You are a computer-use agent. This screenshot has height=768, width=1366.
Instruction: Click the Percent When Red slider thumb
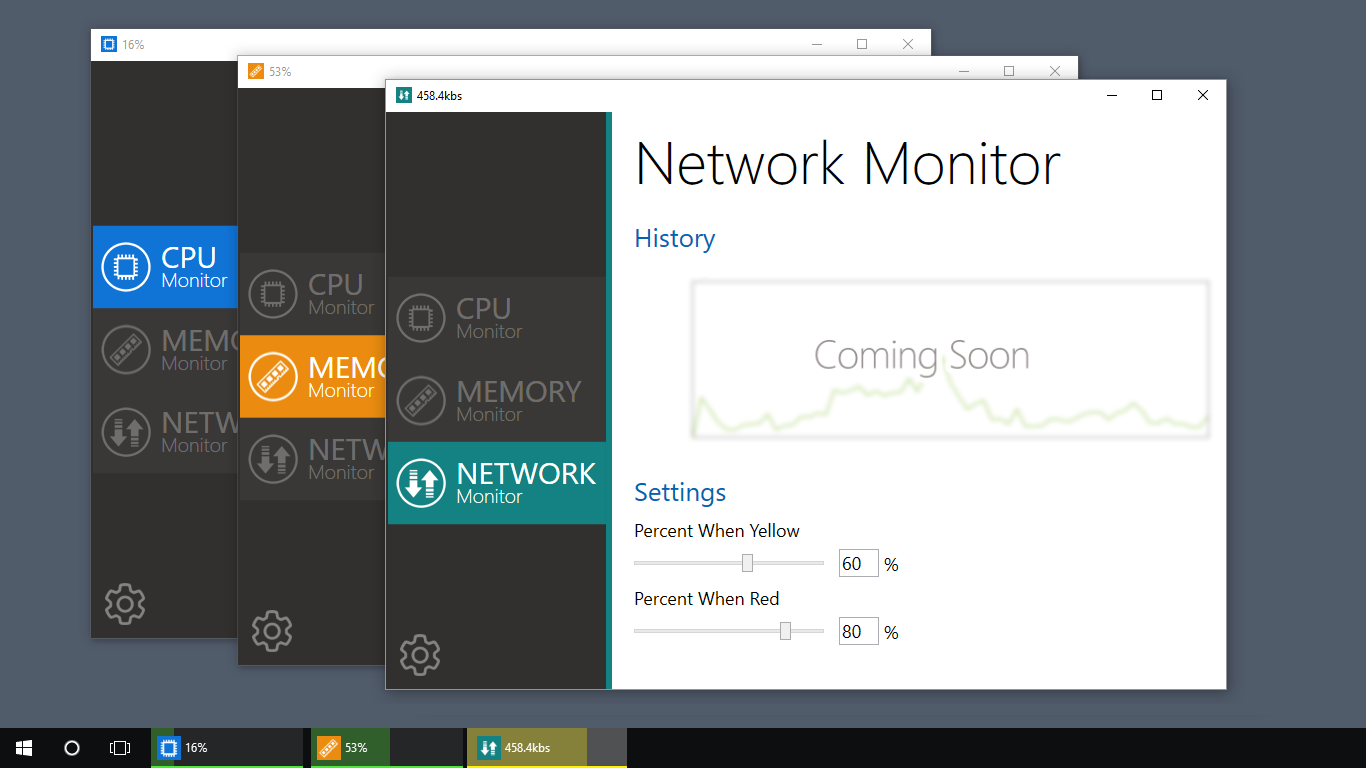[785, 631]
